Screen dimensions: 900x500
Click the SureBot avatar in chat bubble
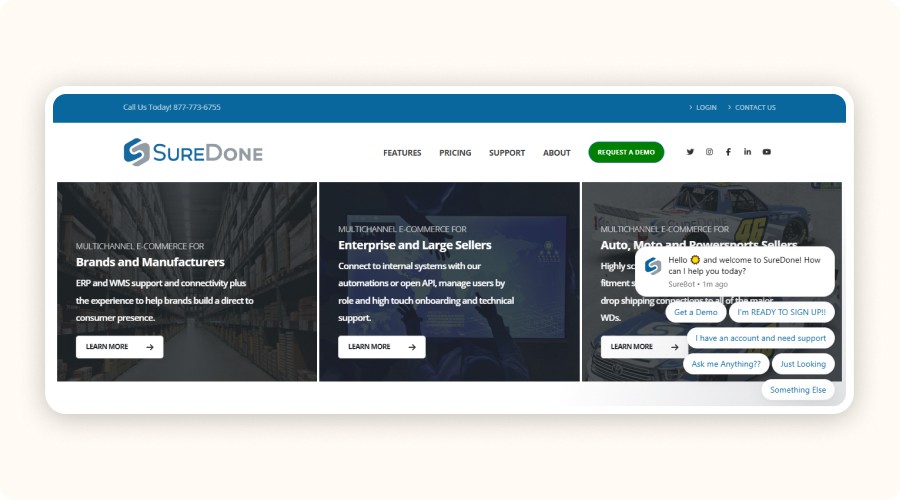point(653,266)
